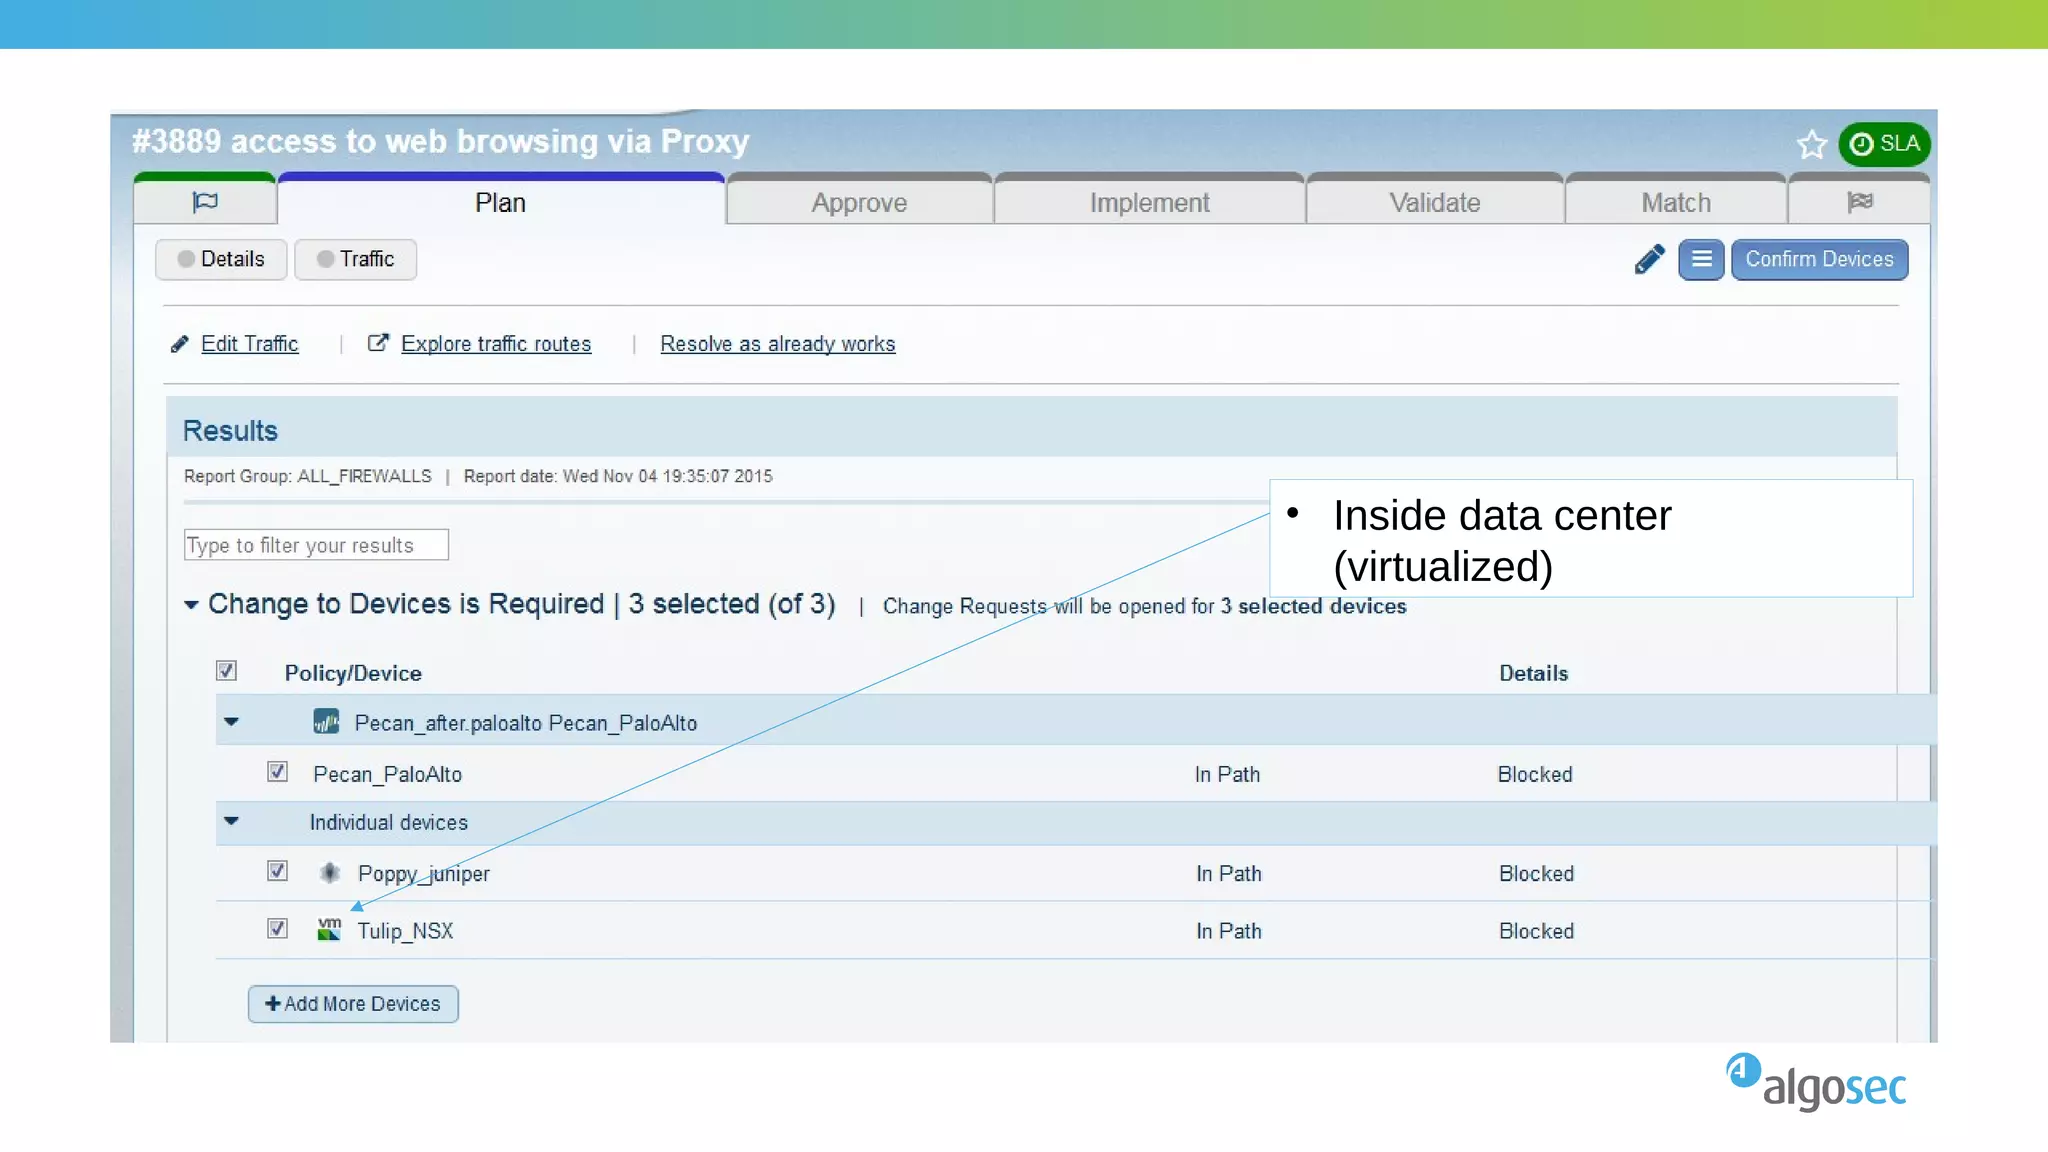Viewport: 2048px width, 1152px height.
Task: Collapse Change to Devices is Required section
Action: [x=191, y=605]
